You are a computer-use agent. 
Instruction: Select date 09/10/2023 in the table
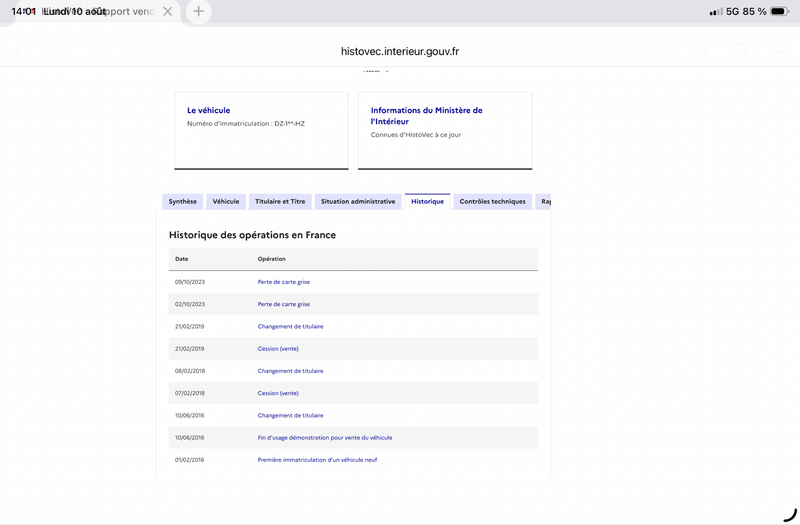(x=190, y=282)
